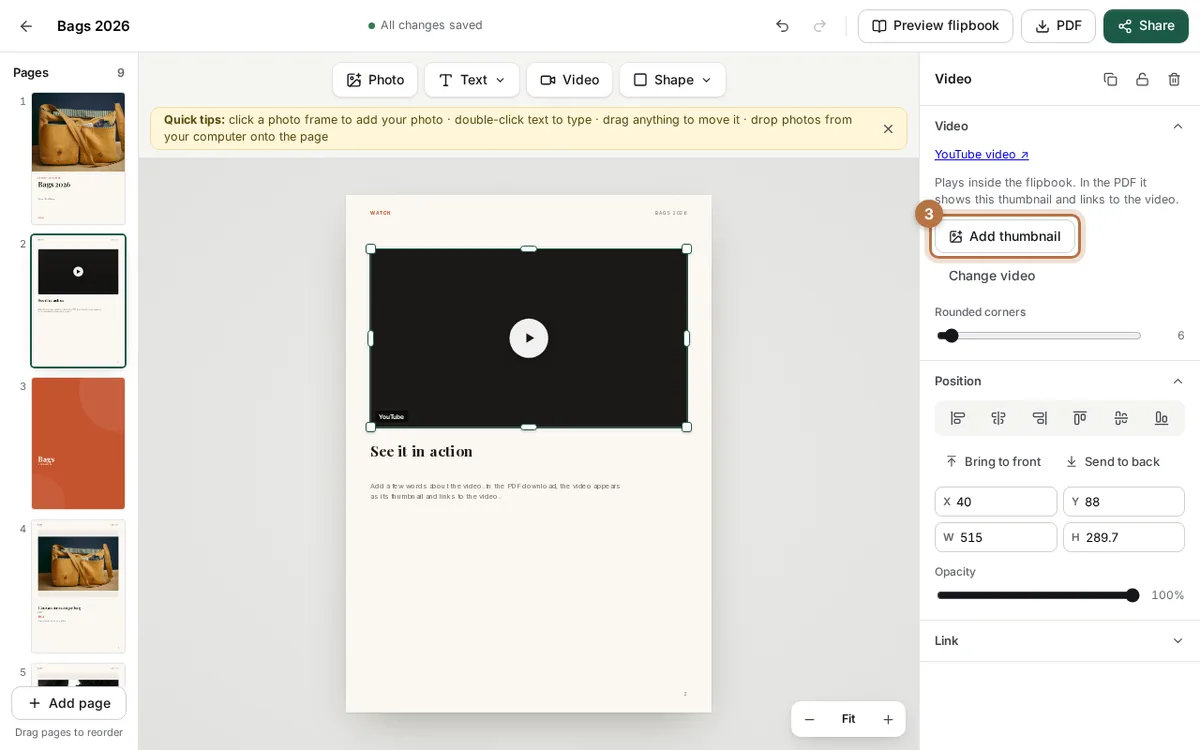Image resolution: width=1200 pixels, height=750 pixels.
Task: Add a Photo to the page
Action: coord(375,80)
